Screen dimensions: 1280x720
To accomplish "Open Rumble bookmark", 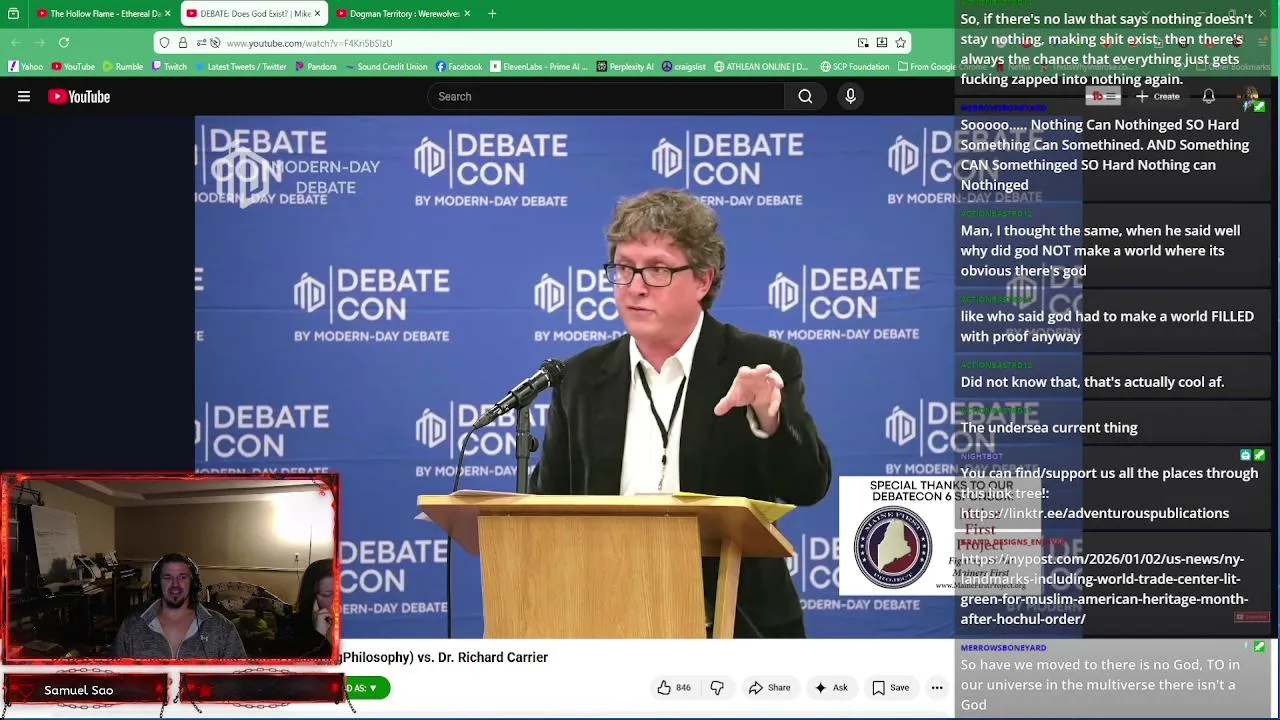I will [122, 67].
